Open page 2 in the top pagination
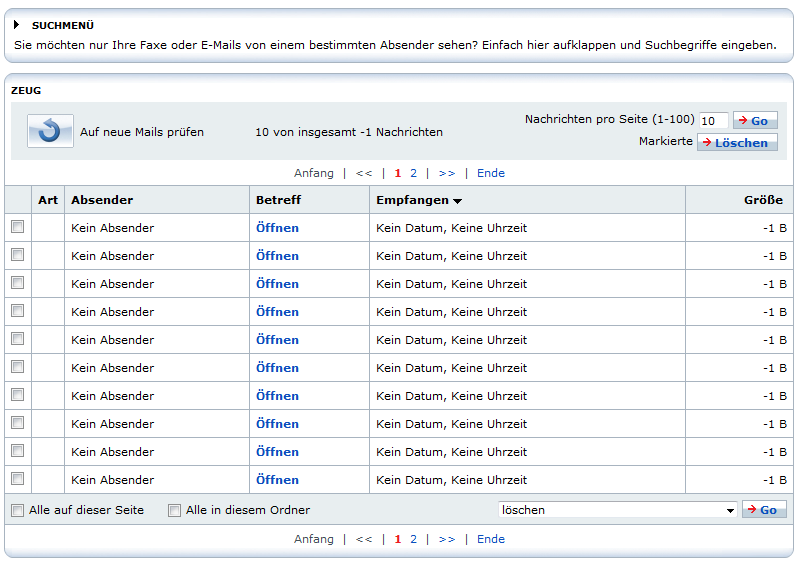The width and height of the screenshot is (803, 567). pos(413,173)
